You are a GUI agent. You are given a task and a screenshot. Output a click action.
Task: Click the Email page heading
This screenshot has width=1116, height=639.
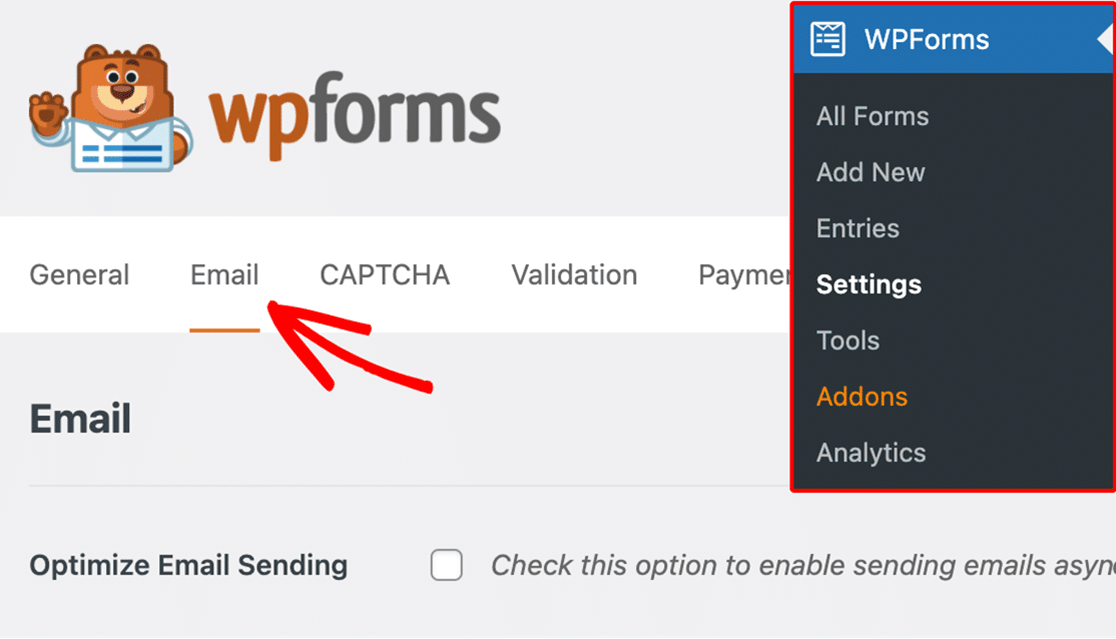(x=79, y=419)
